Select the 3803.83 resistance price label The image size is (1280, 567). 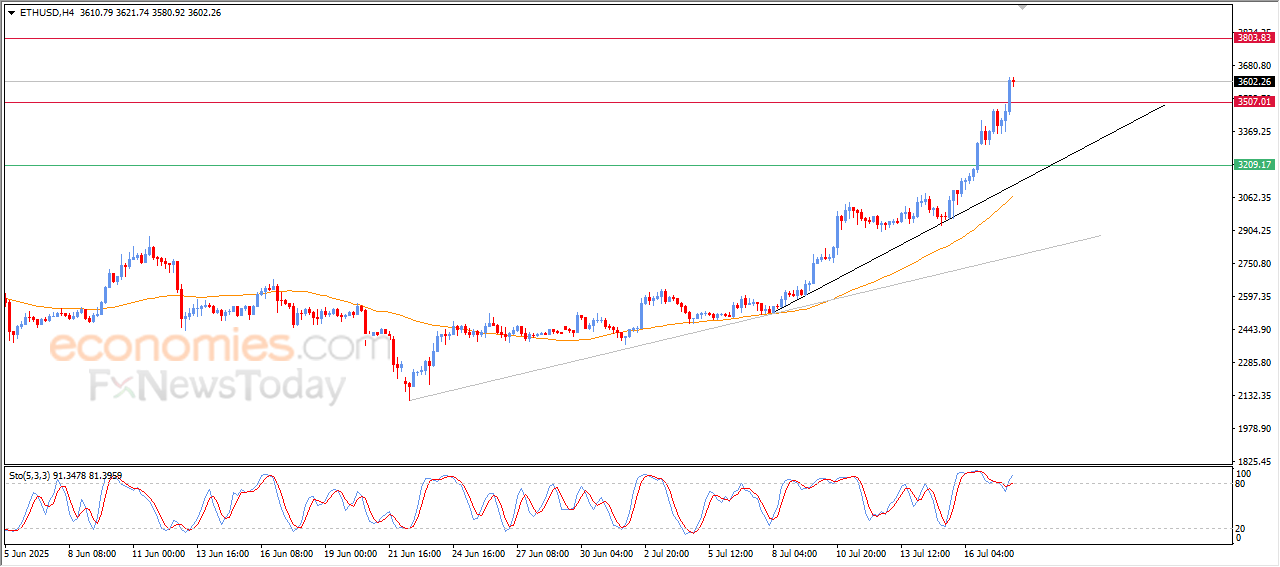pos(1254,38)
